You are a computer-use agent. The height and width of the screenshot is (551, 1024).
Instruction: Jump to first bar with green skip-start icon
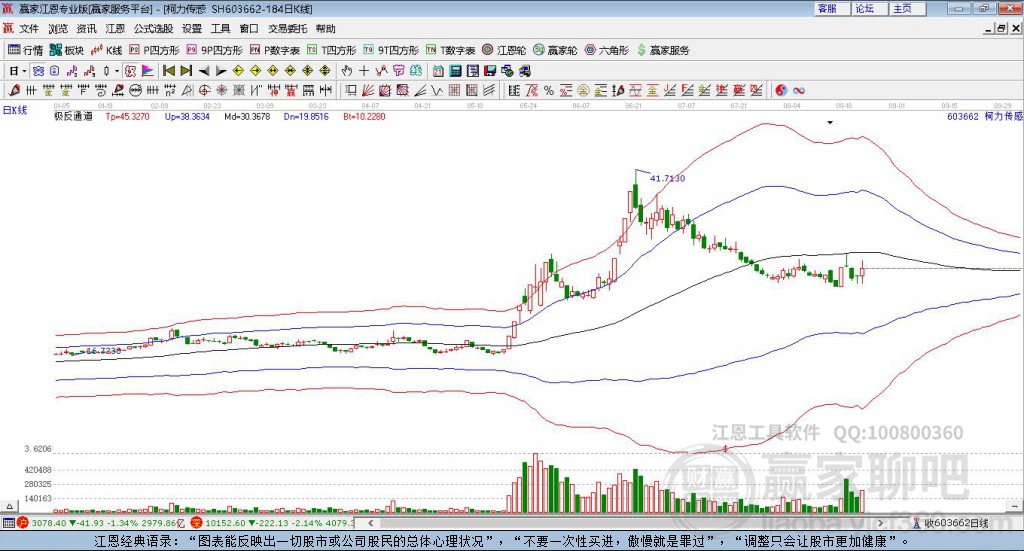[168, 71]
